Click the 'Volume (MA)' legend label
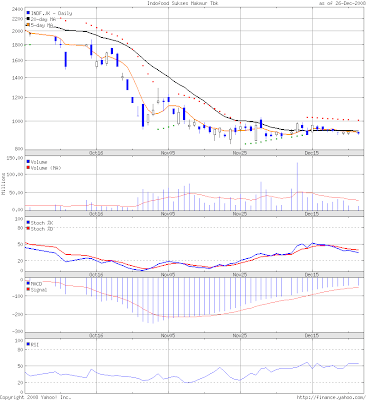 coord(46,168)
